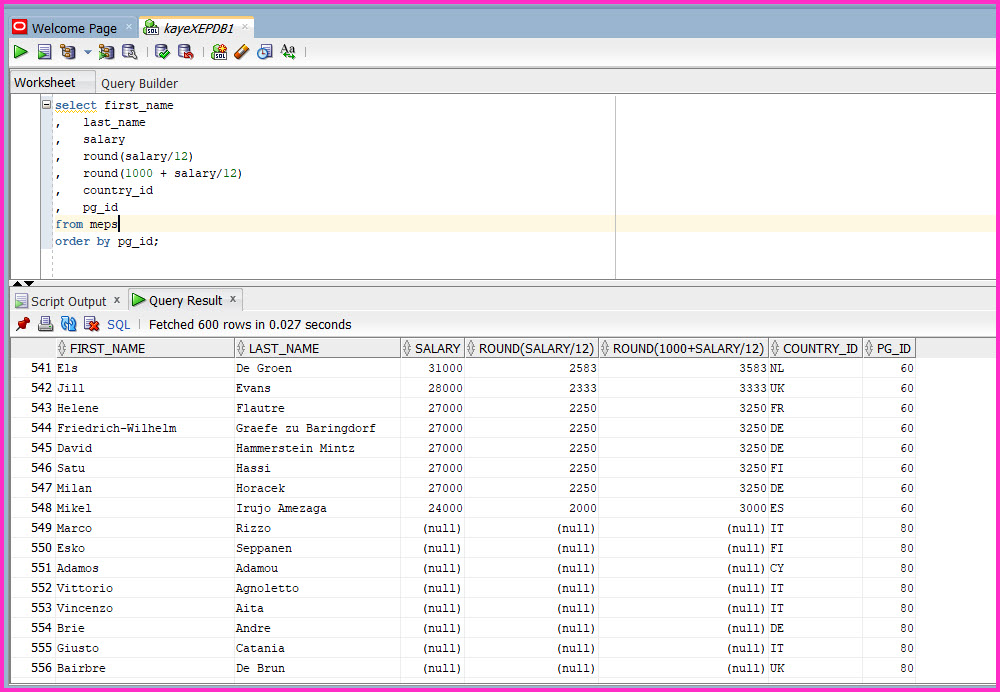Click the splitter's up arrow to expand results
The width and height of the screenshot is (1000, 692).
pyautogui.click(x=17, y=283)
